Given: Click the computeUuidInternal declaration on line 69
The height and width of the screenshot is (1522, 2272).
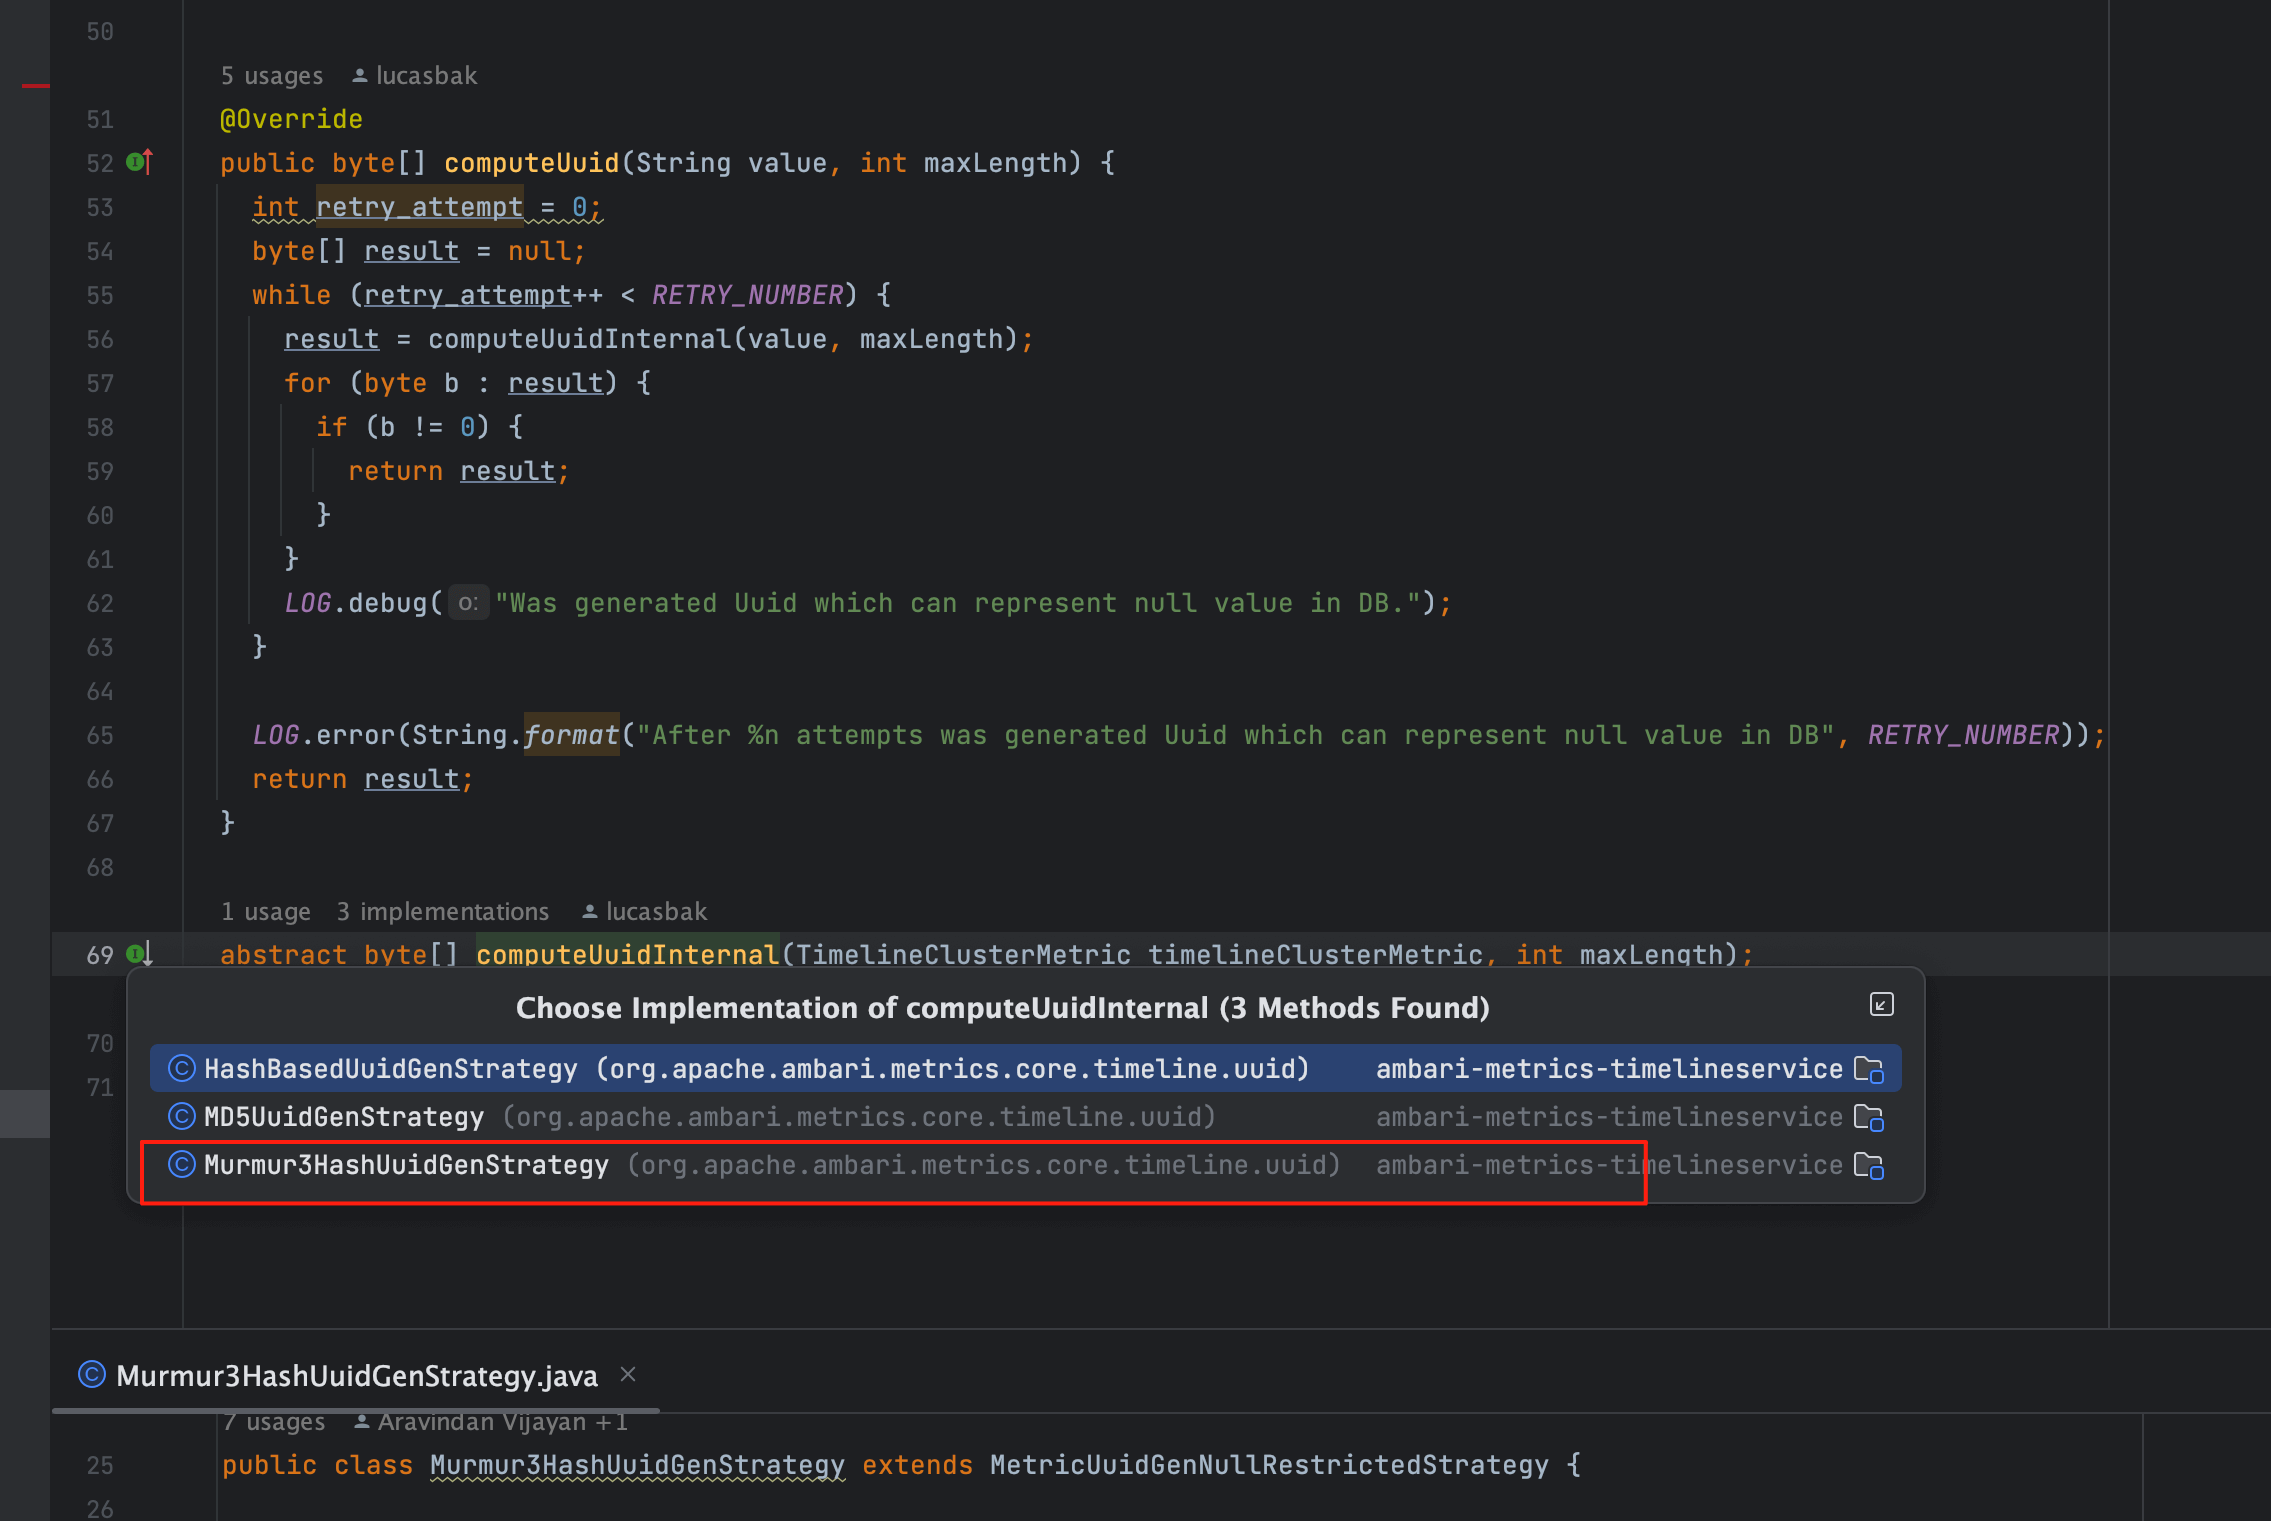Looking at the screenshot, I should point(627,955).
